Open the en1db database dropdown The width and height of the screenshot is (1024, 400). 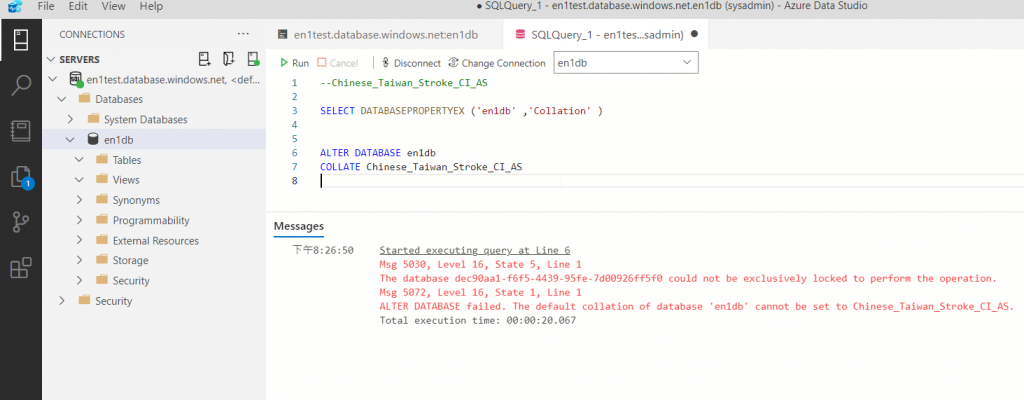[626, 63]
